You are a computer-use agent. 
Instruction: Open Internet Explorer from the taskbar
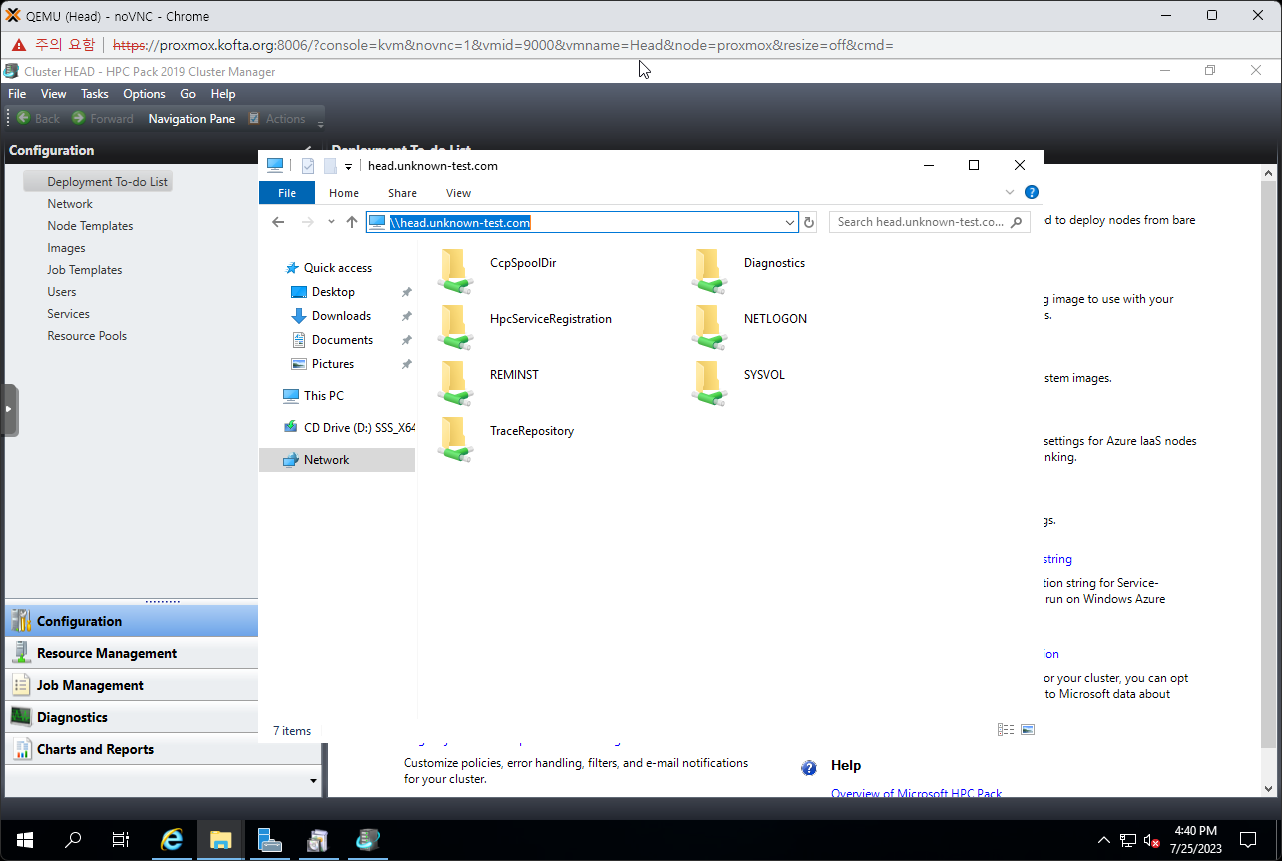click(172, 840)
